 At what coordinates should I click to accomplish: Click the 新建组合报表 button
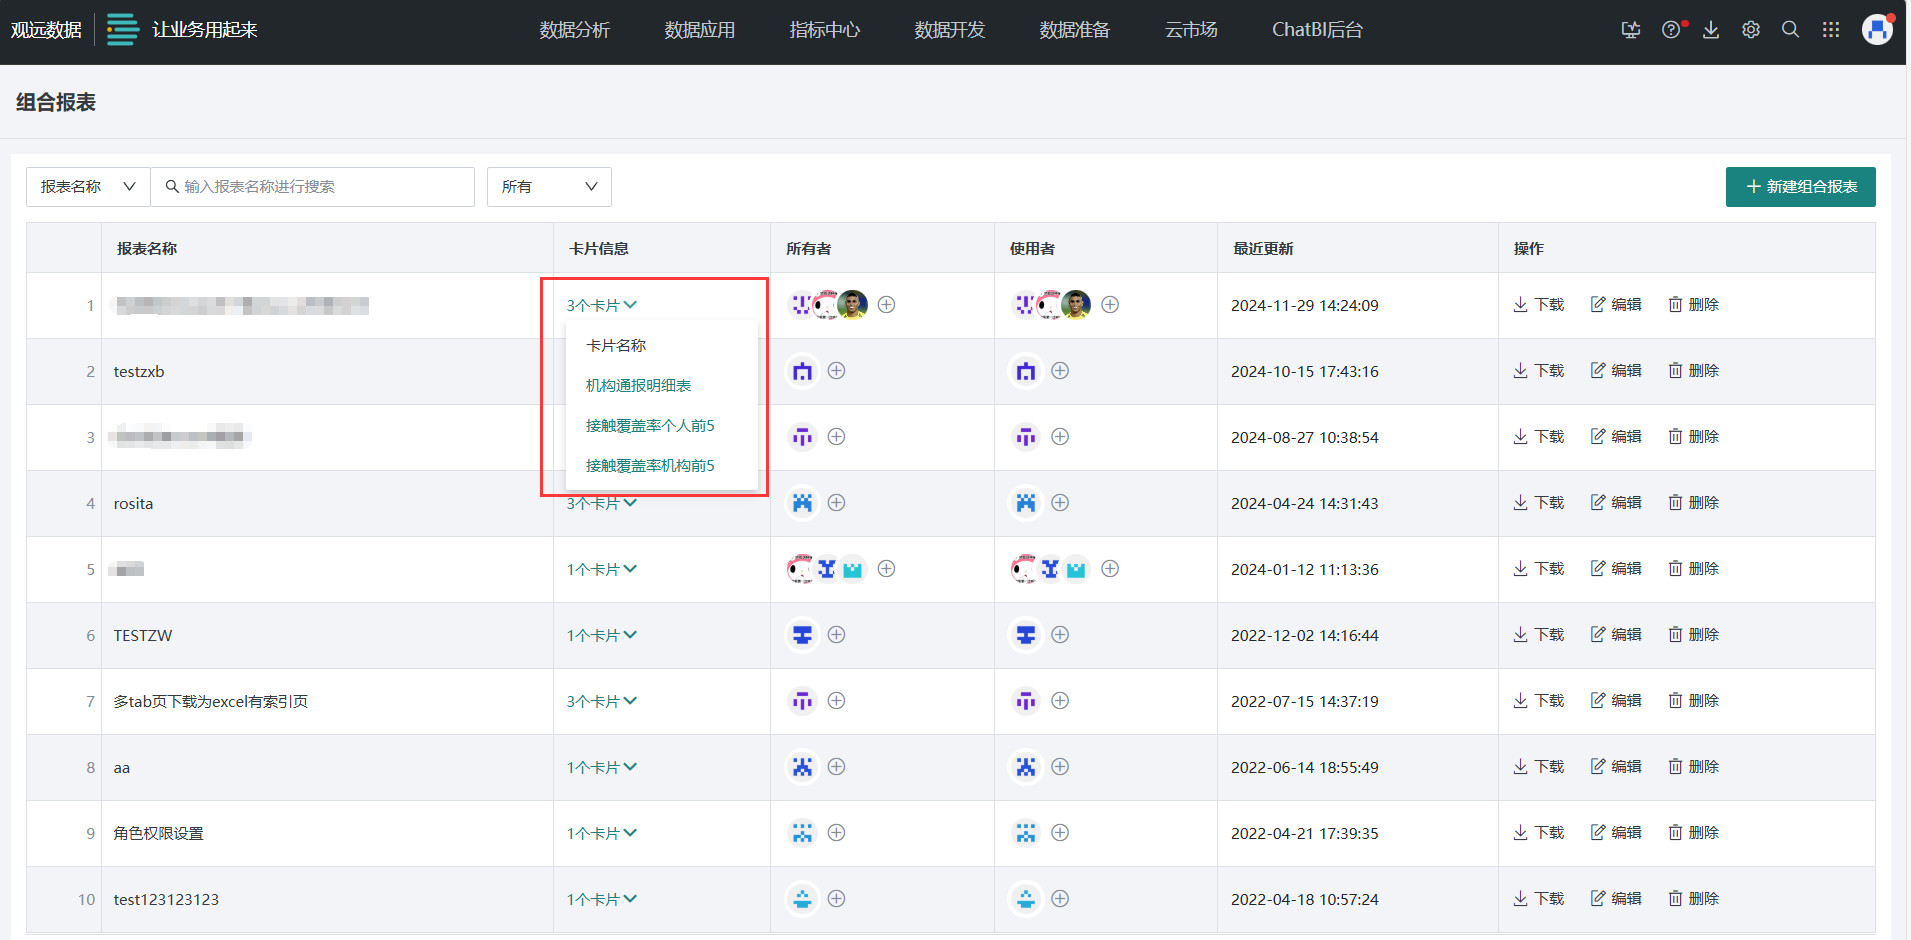pyautogui.click(x=1800, y=187)
